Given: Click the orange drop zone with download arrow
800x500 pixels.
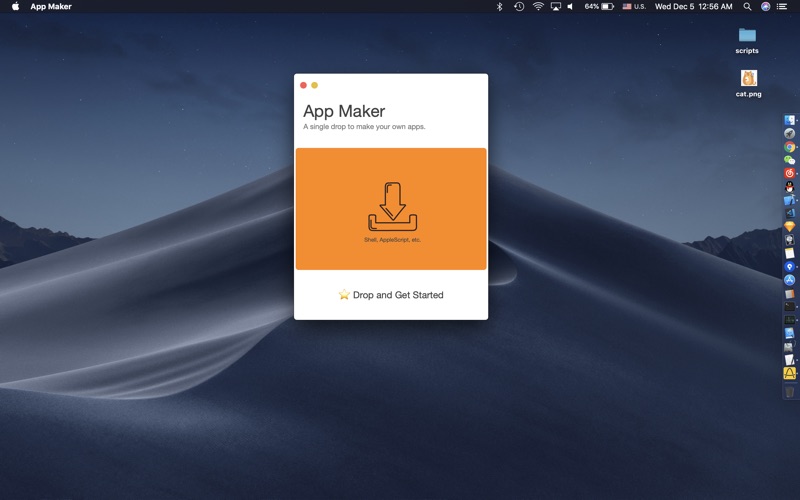Looking at the screenshot, I should tap(391, 209).
